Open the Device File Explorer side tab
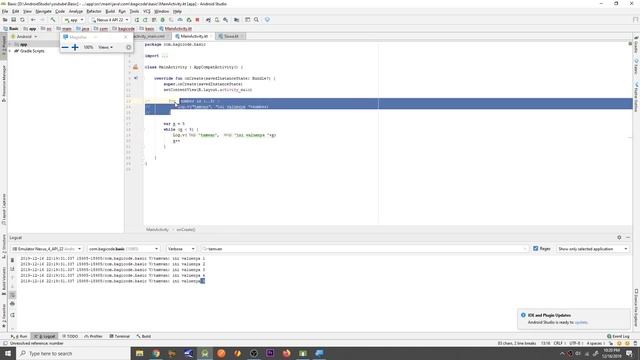This screenshot has width=640, height=360. [x=636, y=309]
